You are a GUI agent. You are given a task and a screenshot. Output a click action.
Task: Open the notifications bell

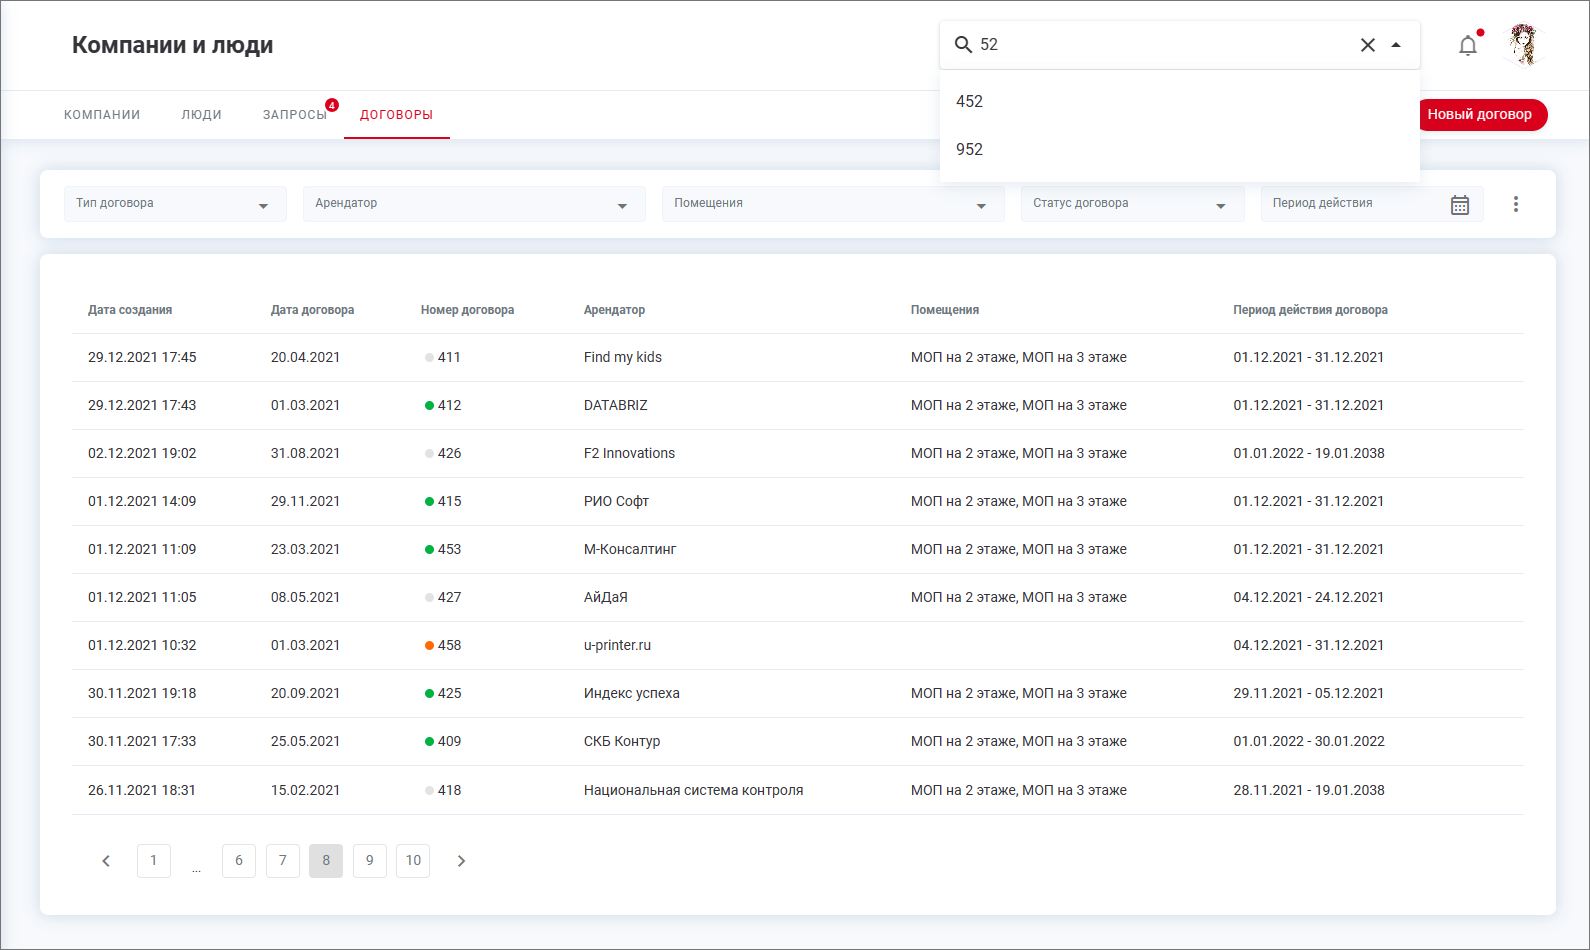(1467, 46)
